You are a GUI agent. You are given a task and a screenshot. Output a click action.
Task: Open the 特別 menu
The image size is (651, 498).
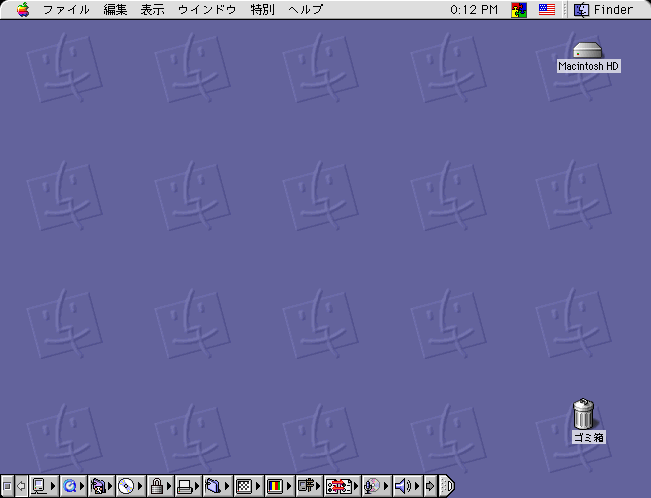(262, 9)
